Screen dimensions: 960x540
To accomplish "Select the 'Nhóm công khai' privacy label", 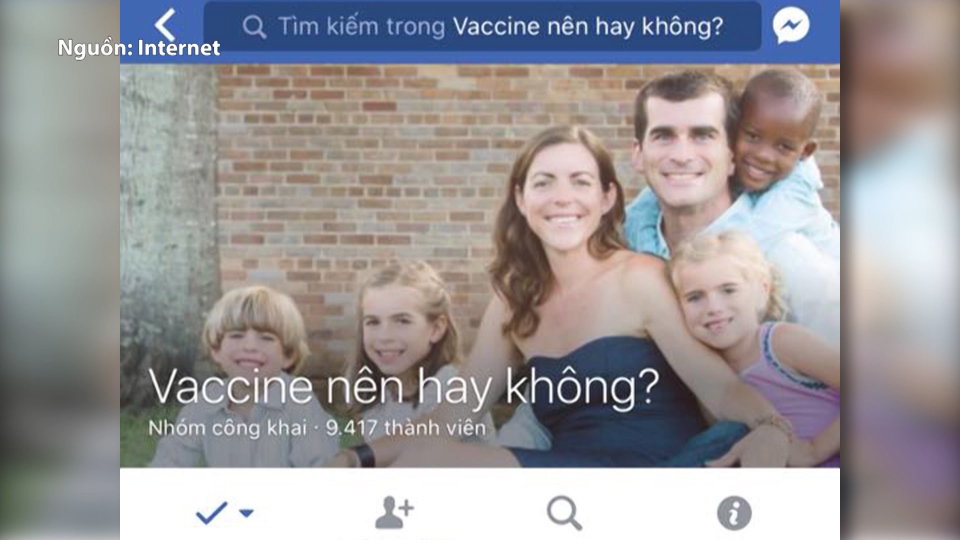I will [x=227, y=428].
